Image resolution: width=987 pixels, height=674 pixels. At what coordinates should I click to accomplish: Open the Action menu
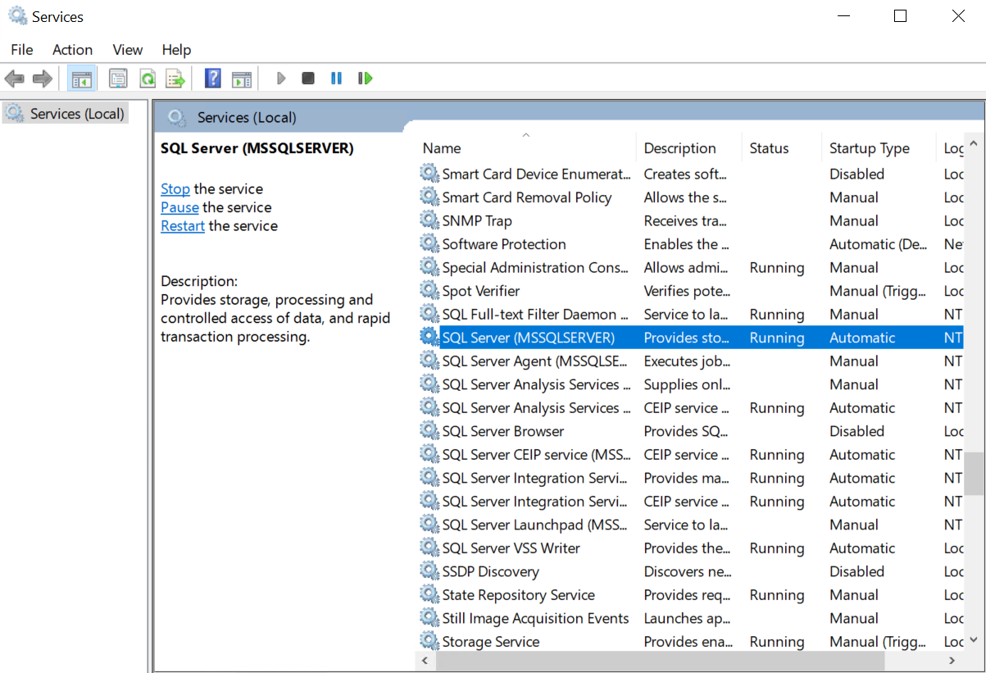(x=72, y=50)
